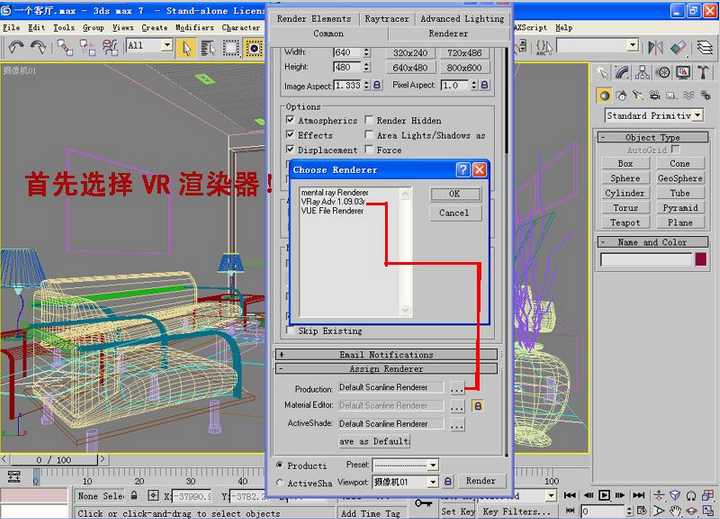Select the Select and Link tool
This screenshot has width=720, height=519.
[x=65, y=47]
